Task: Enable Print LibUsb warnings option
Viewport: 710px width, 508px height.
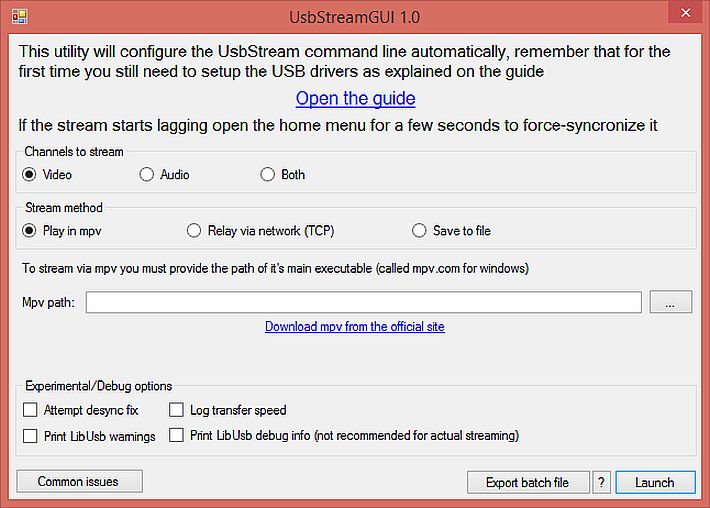Action: (x=30, y=436)
